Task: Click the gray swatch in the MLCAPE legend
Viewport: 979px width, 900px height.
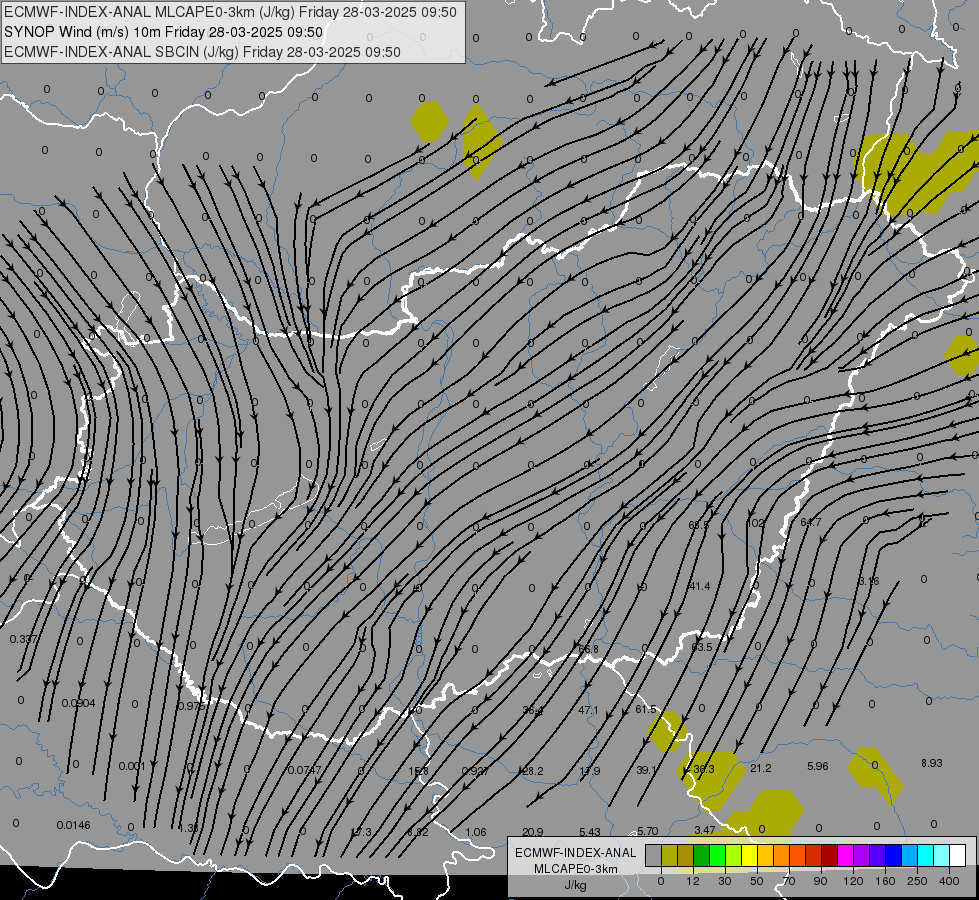Action: click(654, 855)
